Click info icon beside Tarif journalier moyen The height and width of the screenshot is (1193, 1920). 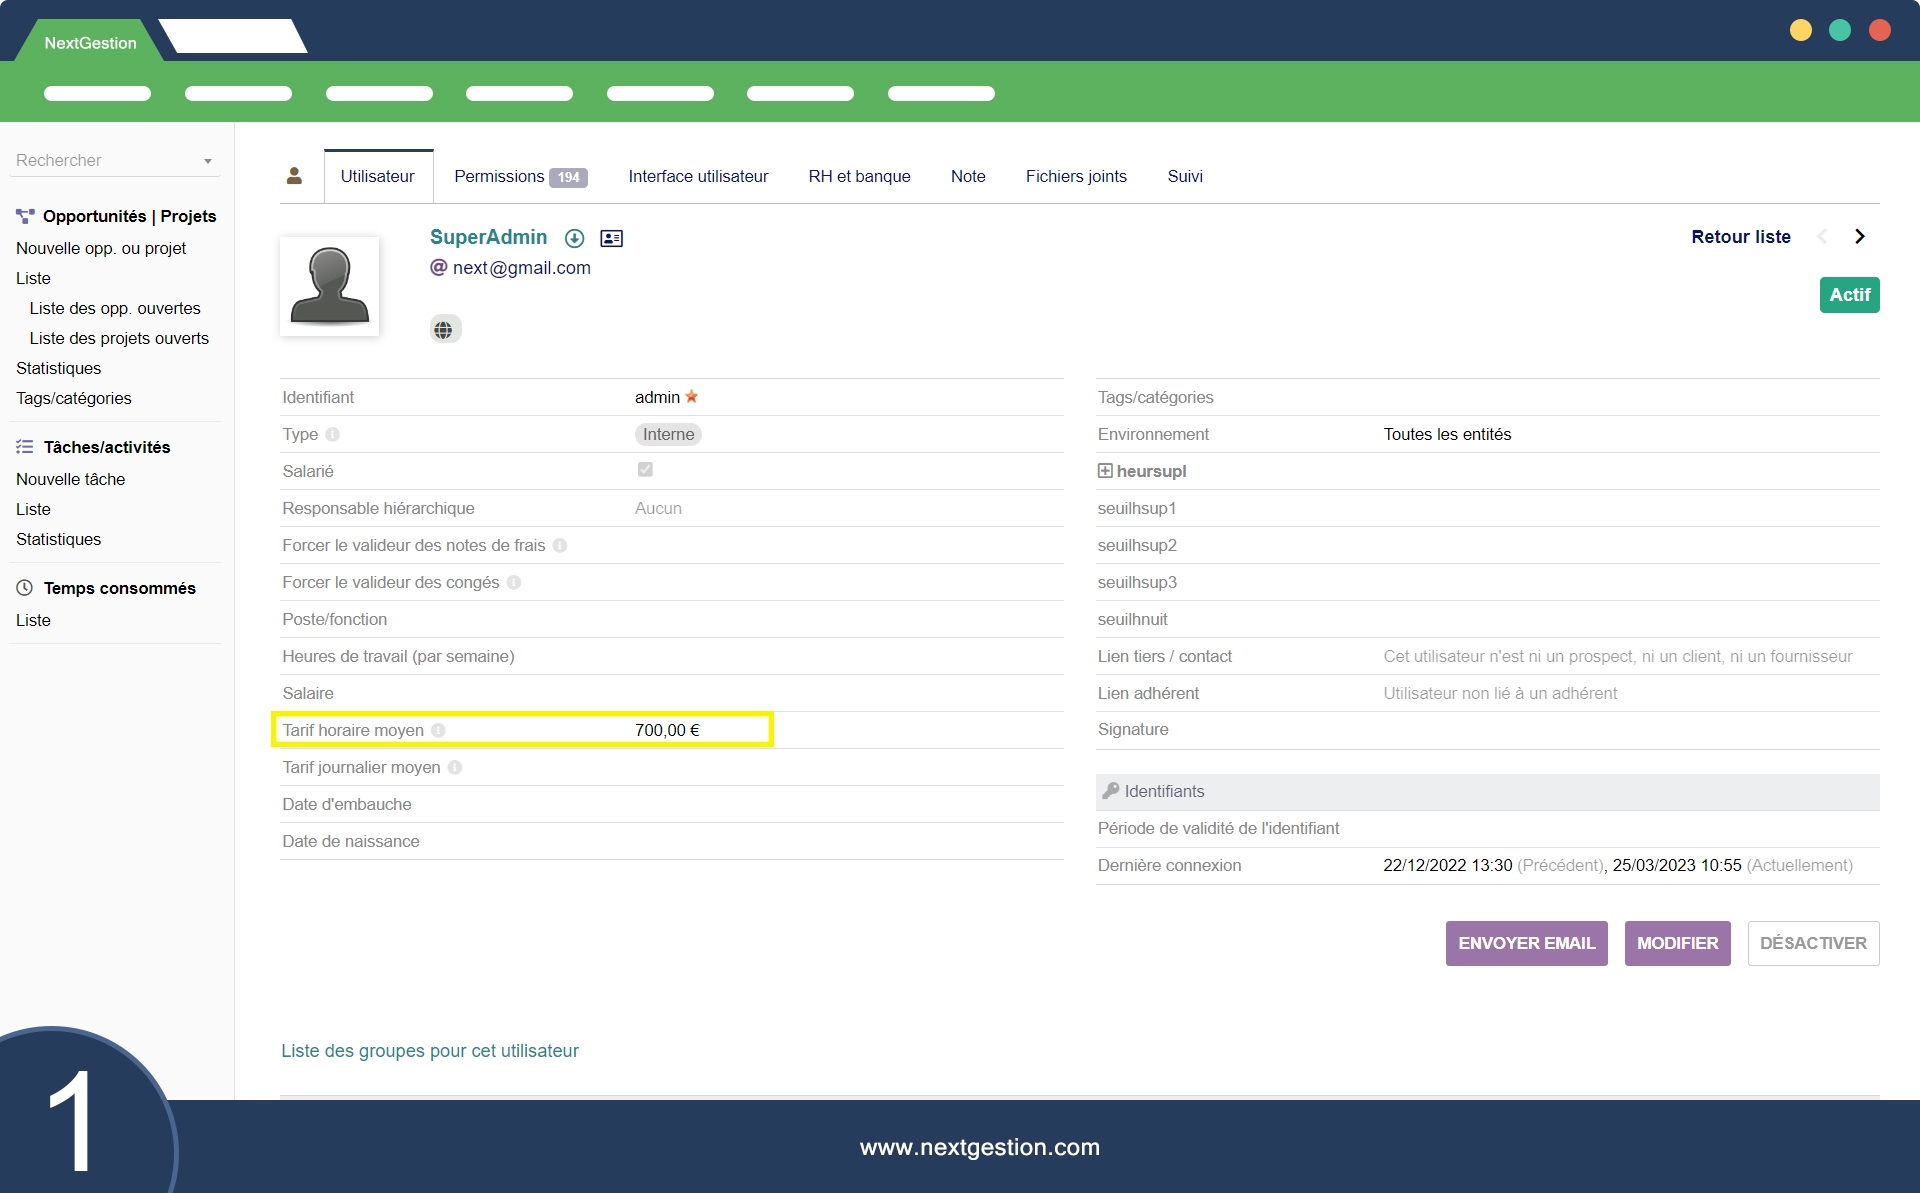pyautogui.click(x=455, y=768)
